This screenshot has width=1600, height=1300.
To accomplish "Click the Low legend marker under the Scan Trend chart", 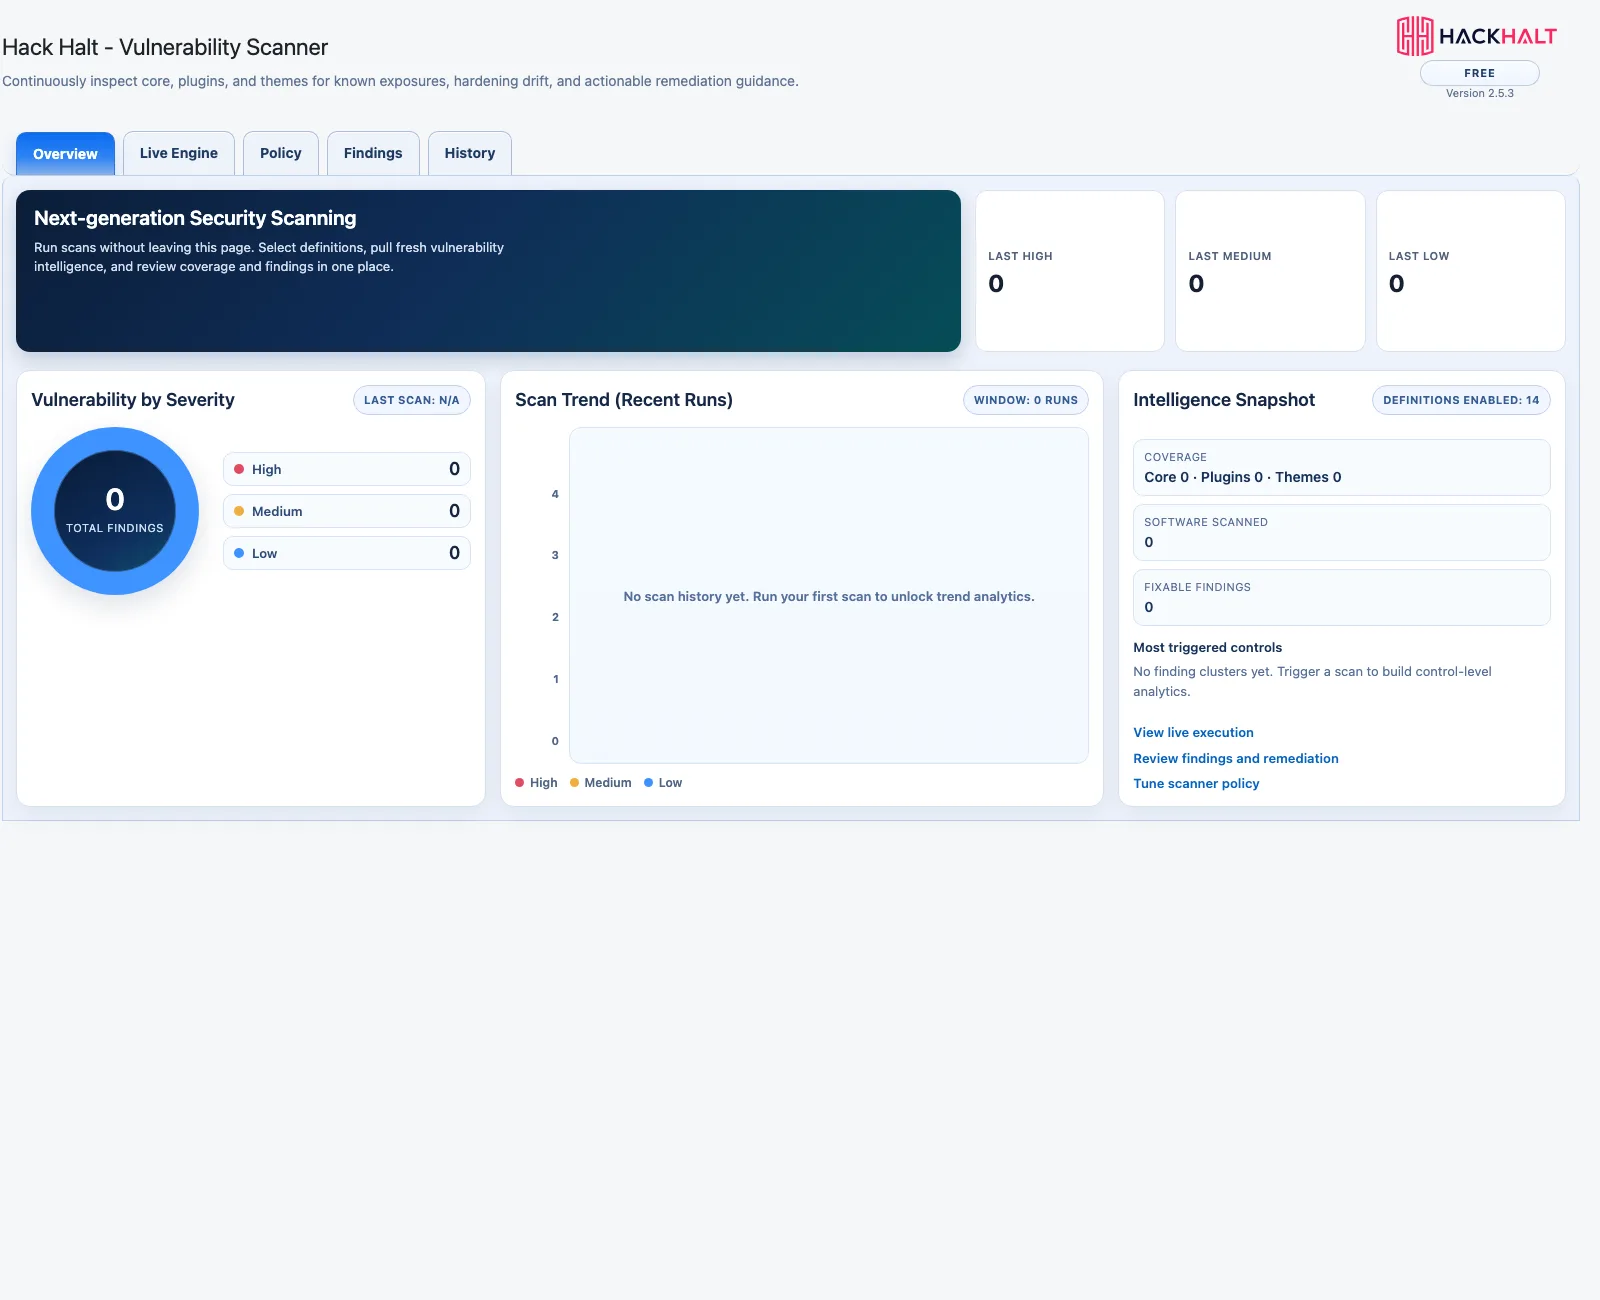I will pyautogui.click(x=649, y=783).
